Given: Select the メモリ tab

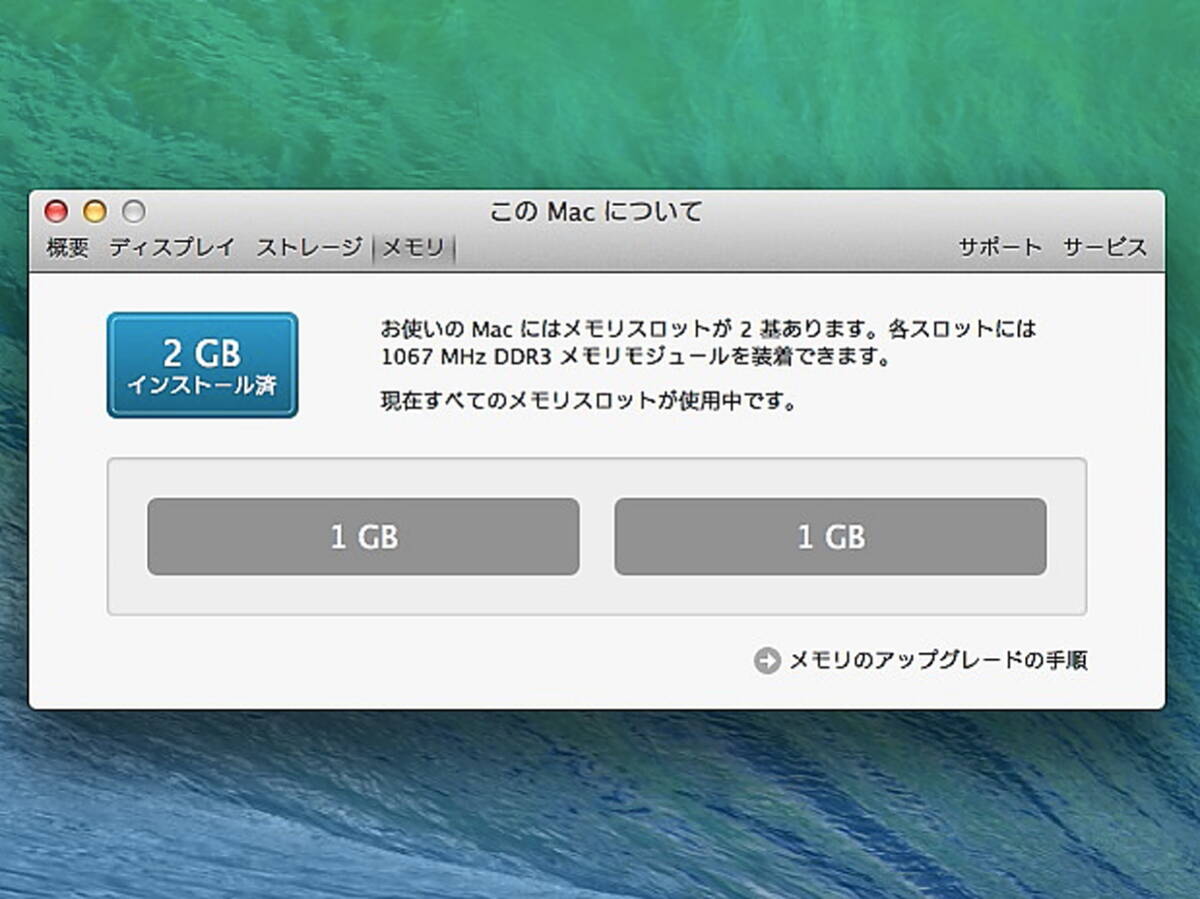Looking at the screenshot, I should 413,249.
